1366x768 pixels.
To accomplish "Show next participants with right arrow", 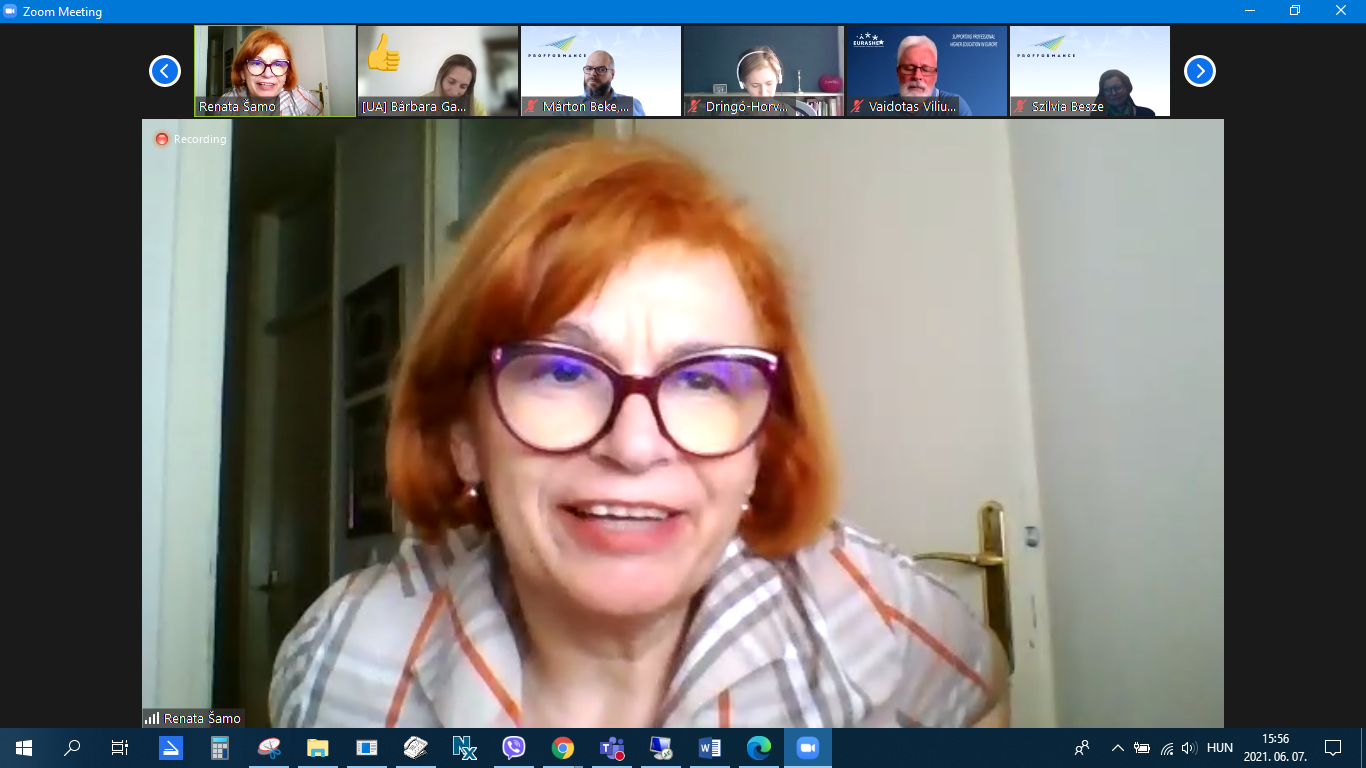I will point(1199,71).
